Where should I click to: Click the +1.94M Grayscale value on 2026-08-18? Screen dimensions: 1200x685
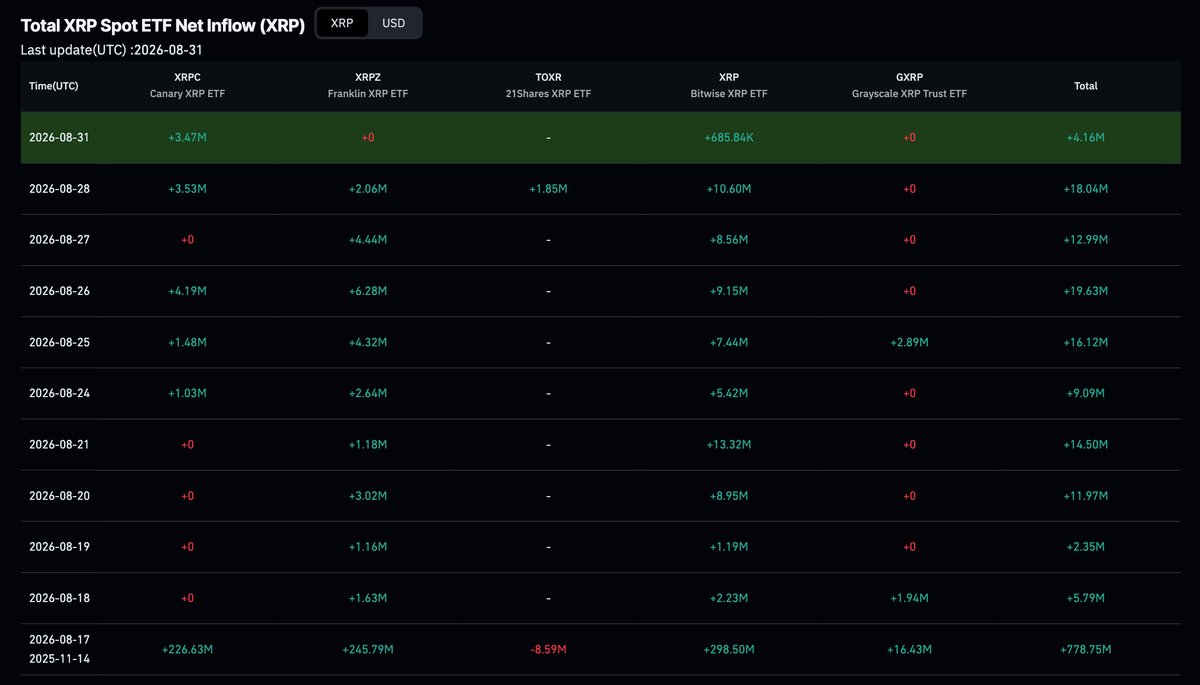click(909, 599)
